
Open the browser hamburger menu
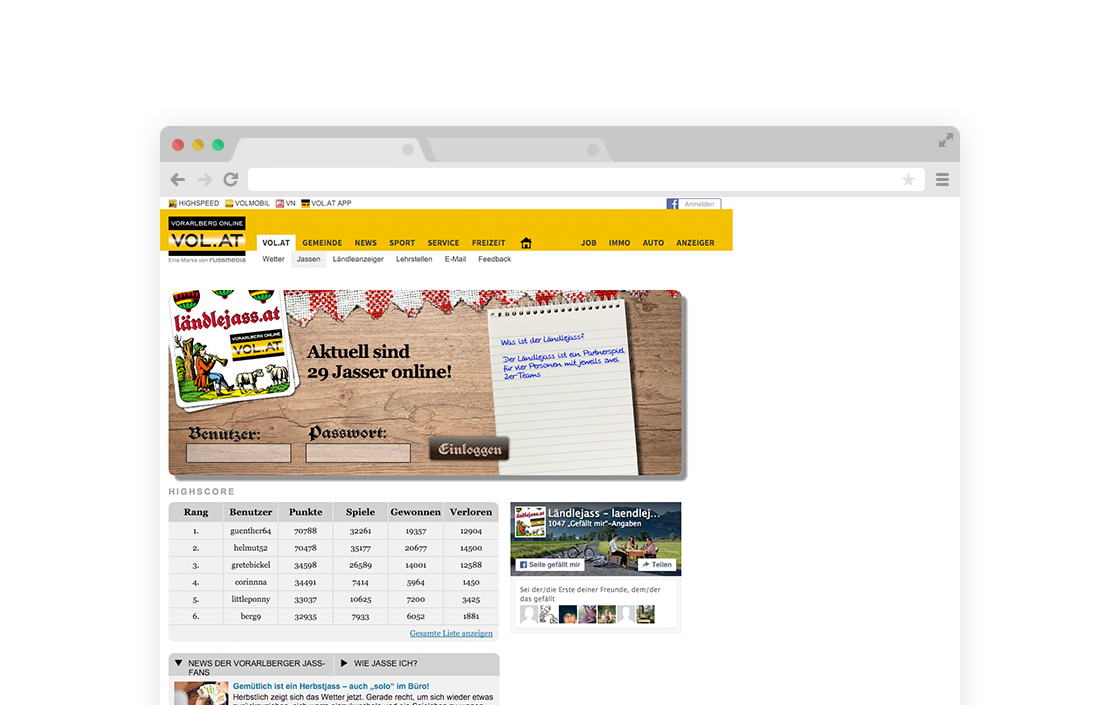pyautogui.click(x=942, y=179)
